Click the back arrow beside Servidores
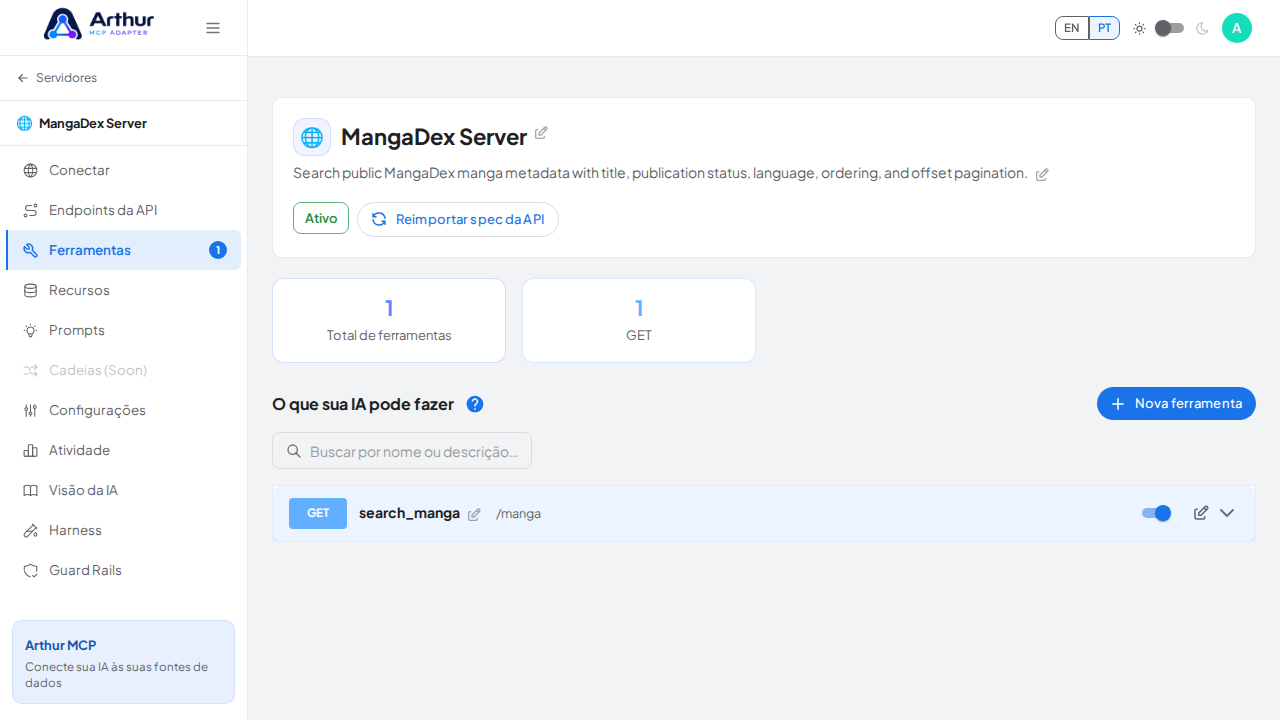This screenshot has height=720, width=1280. click(23, 78)
